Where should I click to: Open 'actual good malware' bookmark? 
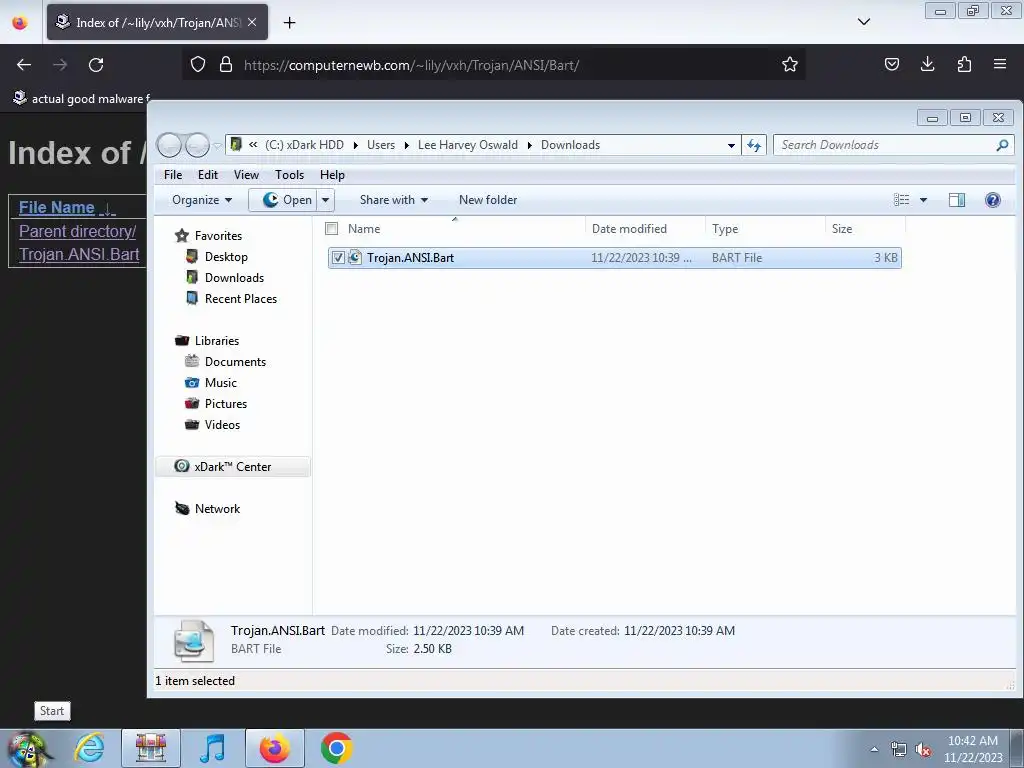click(x=81, y=99)
